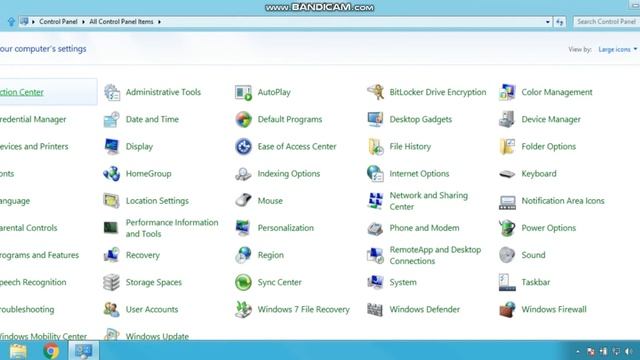Click the Phone and Modem icon
The width and height of the screenshot is (640, 360).
(375, 228)
